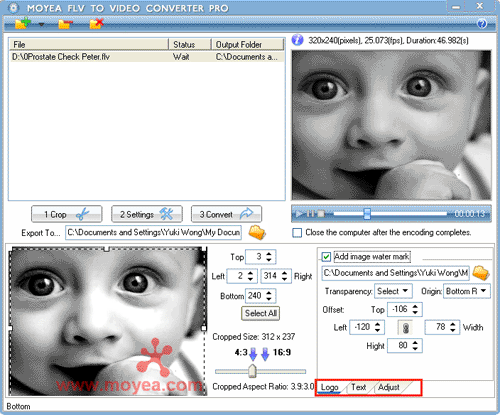Image resolution: width=500 pixels, height=415 pixels.
Task: Pause the preview video
Action: pos(310,214)
